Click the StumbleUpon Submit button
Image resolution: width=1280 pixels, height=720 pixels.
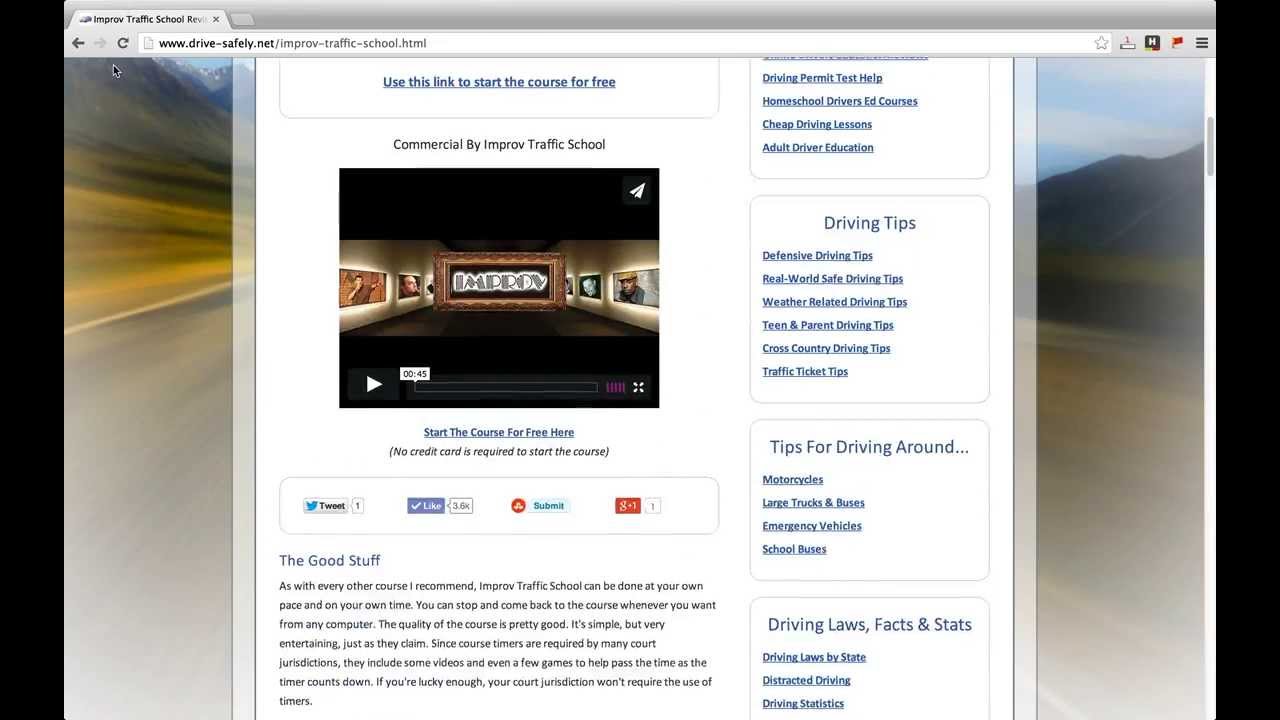(540, 506)
